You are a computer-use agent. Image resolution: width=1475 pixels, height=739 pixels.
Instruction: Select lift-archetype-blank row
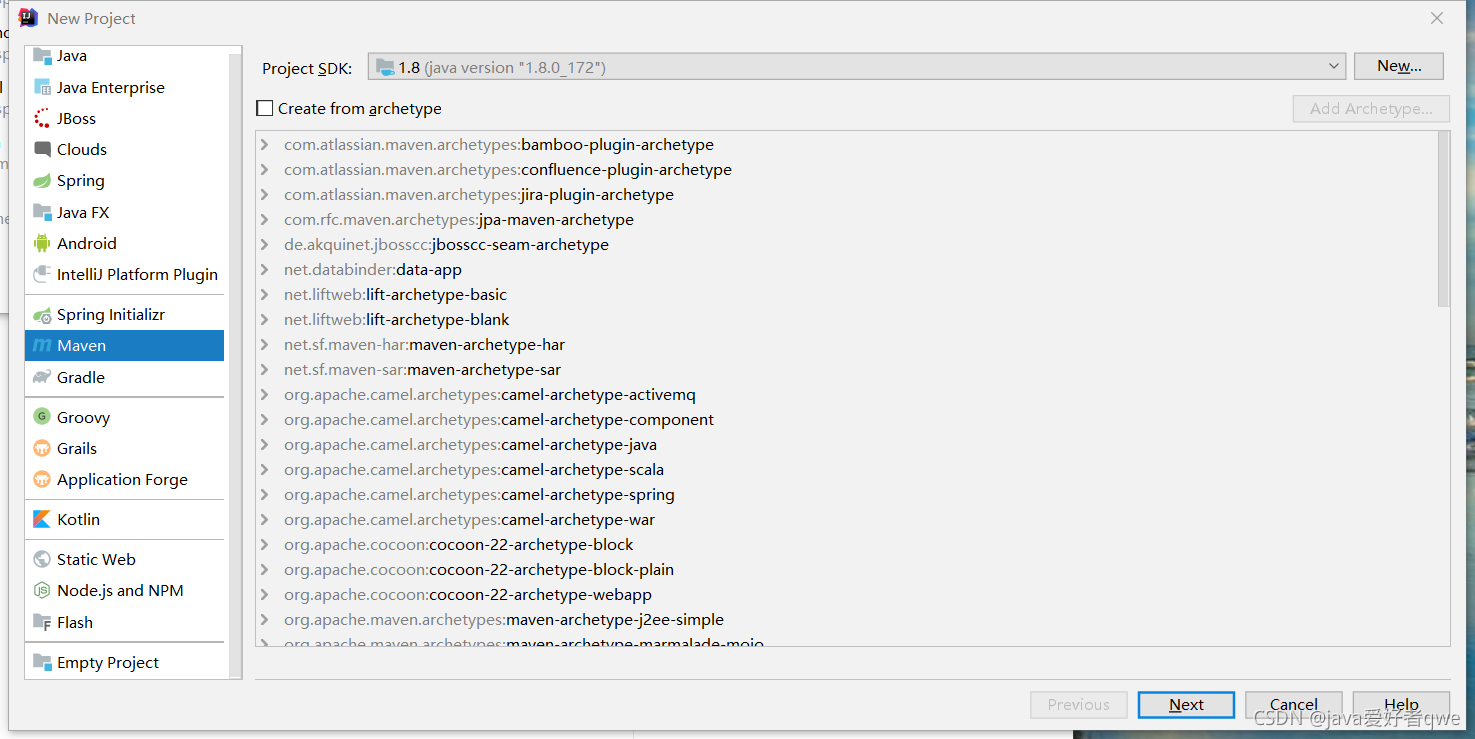pos(846,320)
